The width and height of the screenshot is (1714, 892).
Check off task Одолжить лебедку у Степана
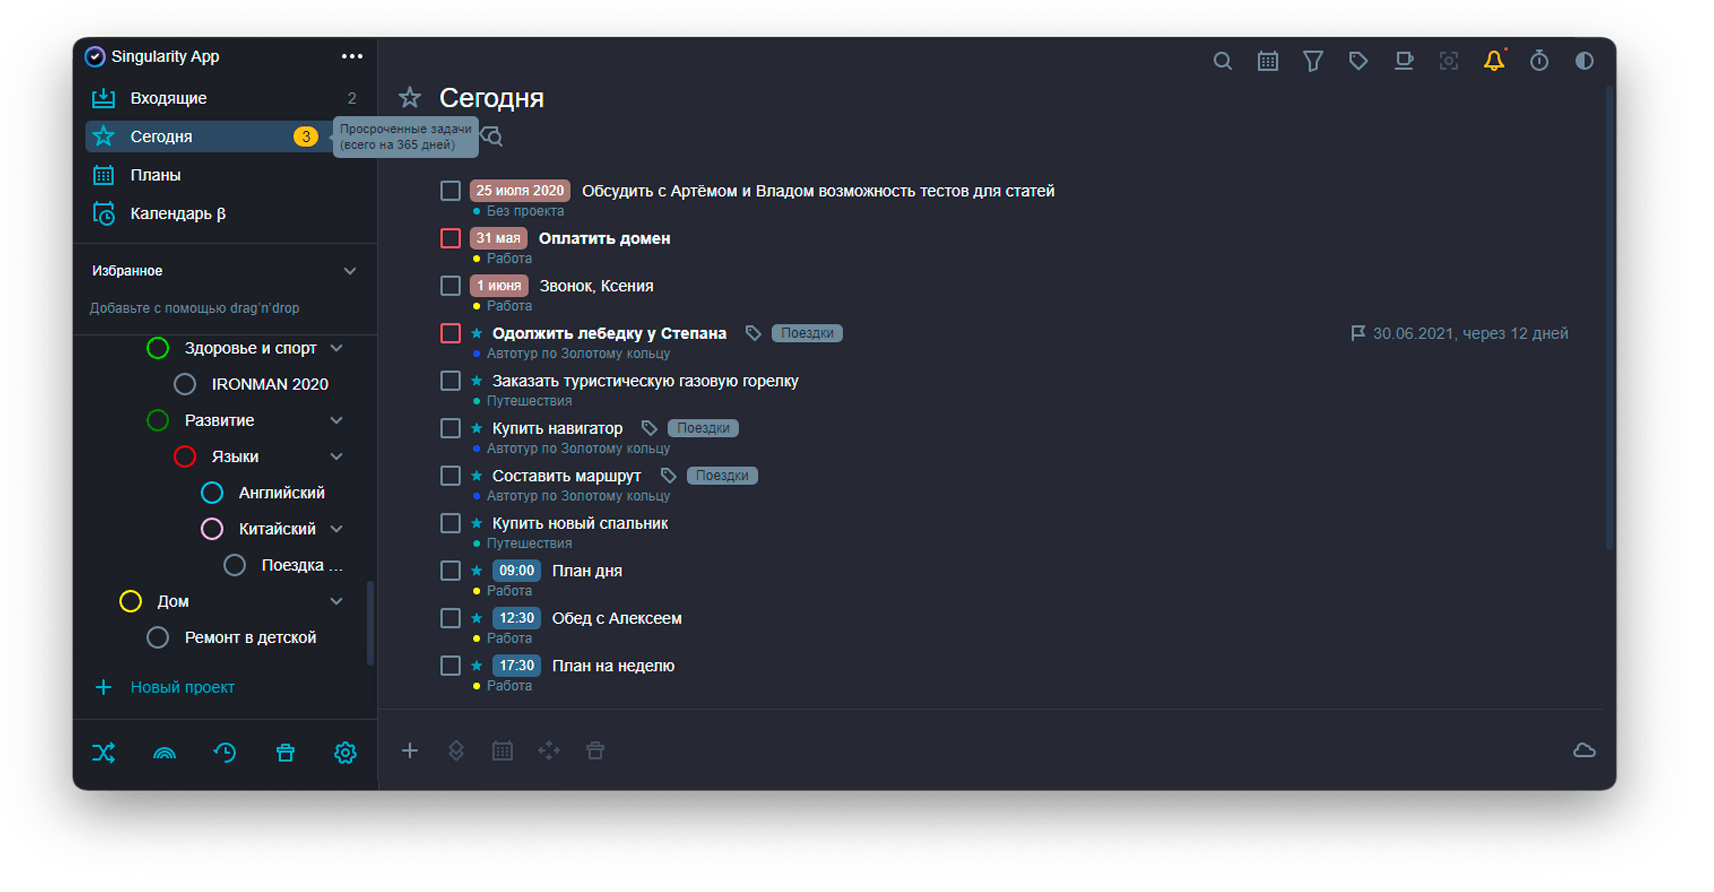click(451, 333)
